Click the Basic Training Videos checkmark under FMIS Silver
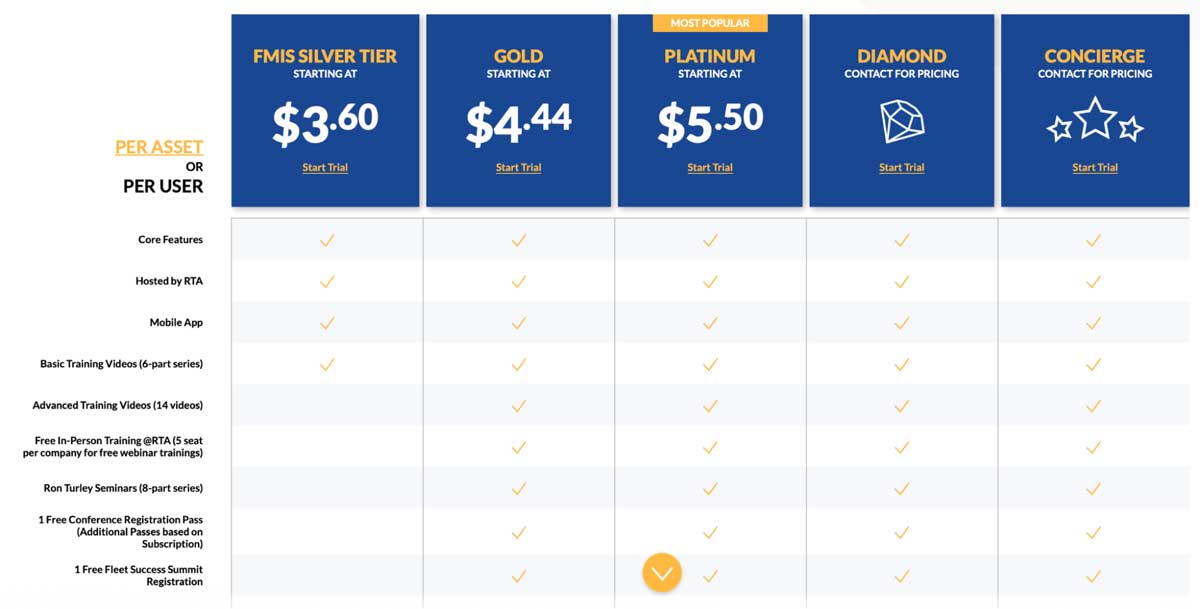1200x609 pixels. (x=325, y=364)
